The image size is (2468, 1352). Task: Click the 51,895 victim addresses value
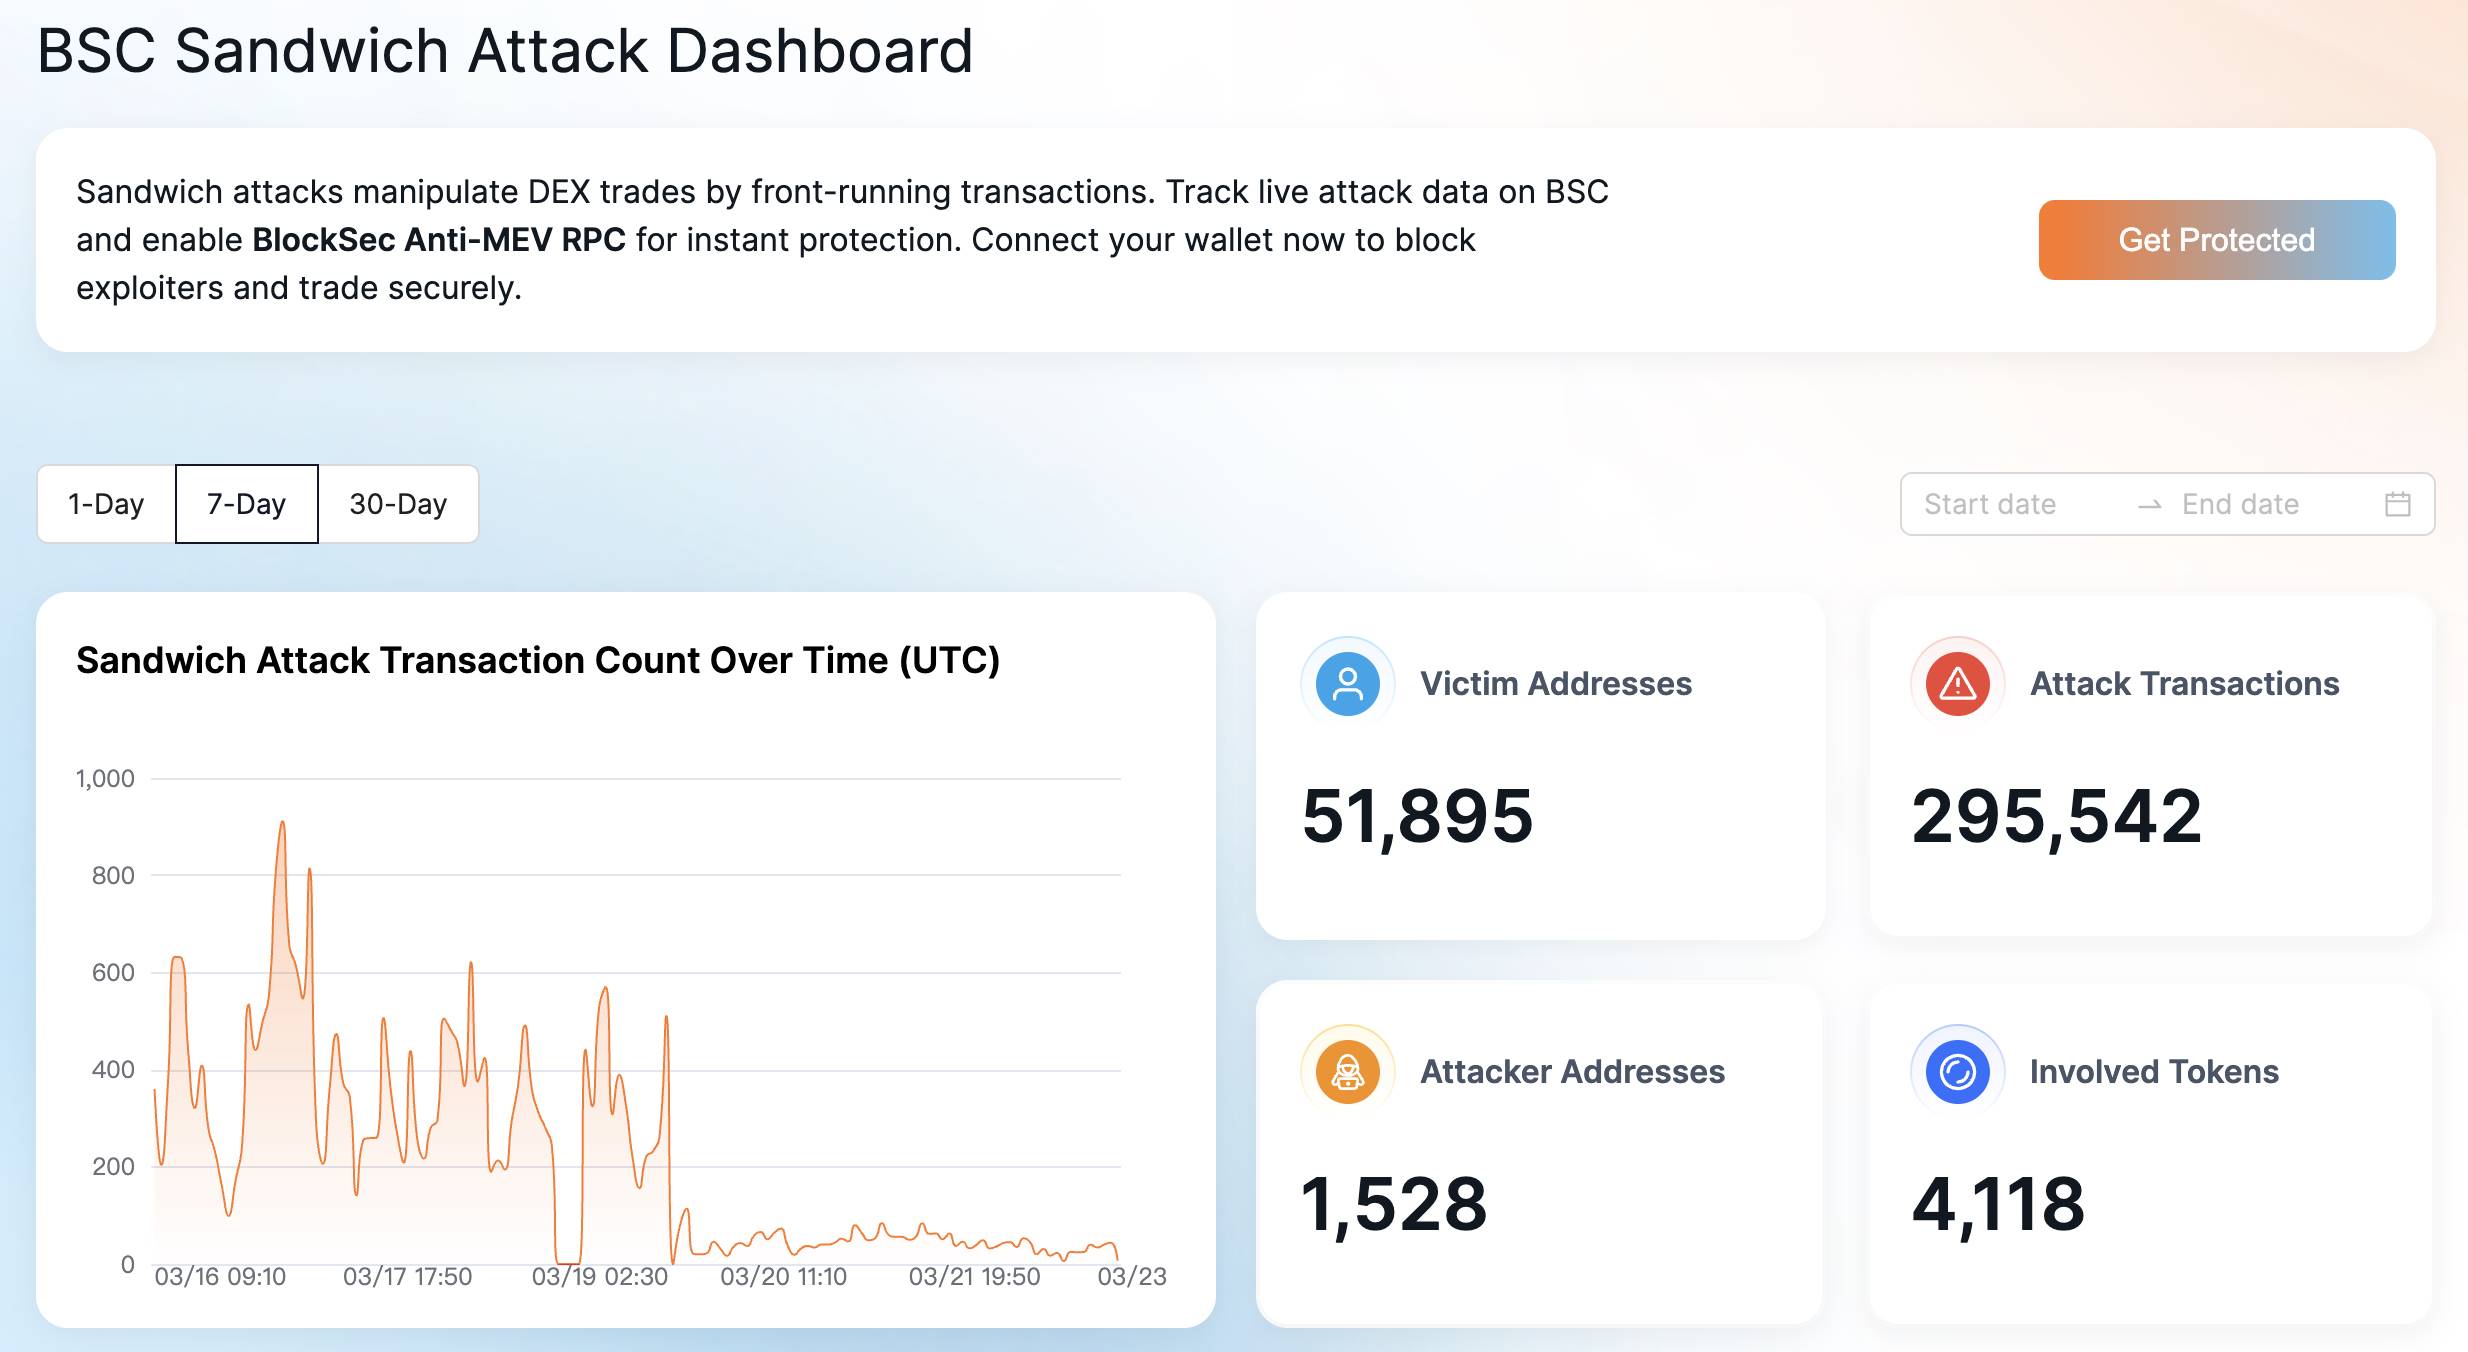coord(1417,816)
